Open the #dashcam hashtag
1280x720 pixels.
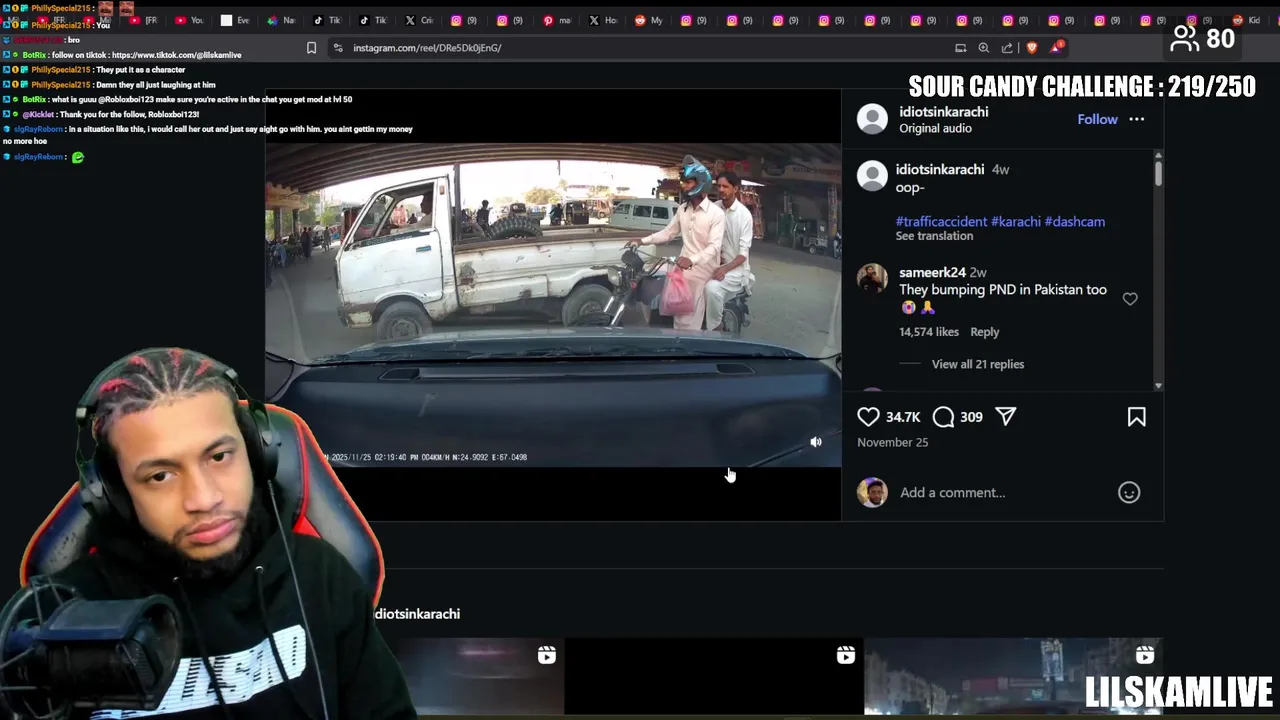click(x=1075, y=222)
